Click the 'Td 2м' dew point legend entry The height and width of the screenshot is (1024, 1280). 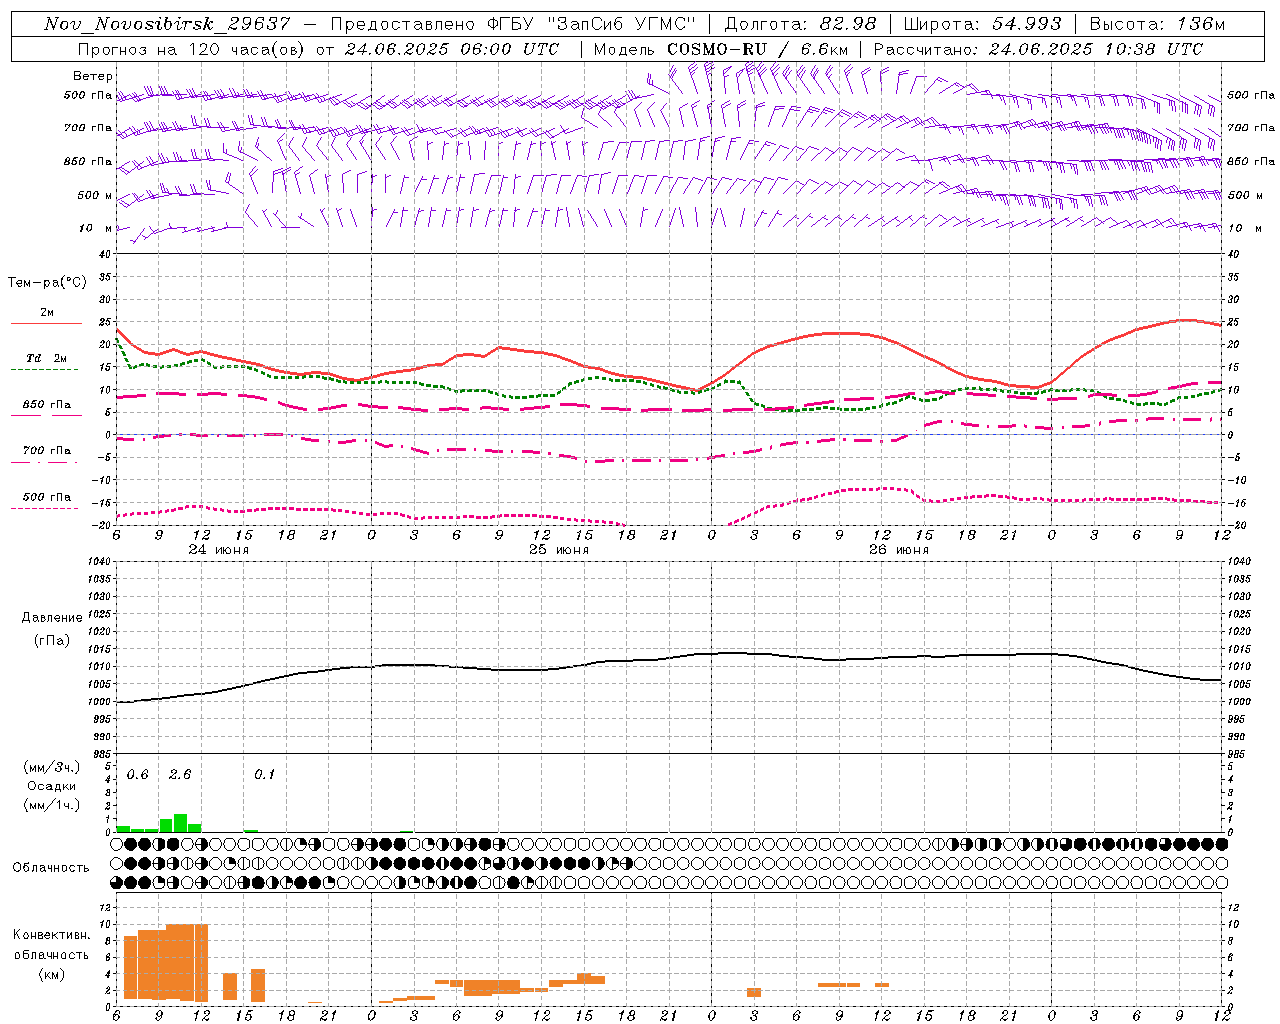coord(47,358)
